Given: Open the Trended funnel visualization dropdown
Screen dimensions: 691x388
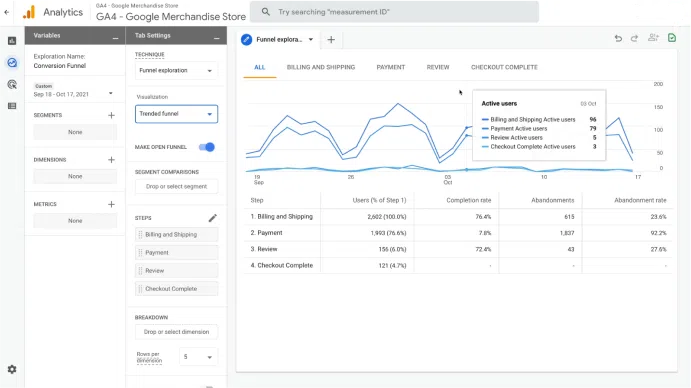Looking at the screenshot, I should tap(176, 114).
